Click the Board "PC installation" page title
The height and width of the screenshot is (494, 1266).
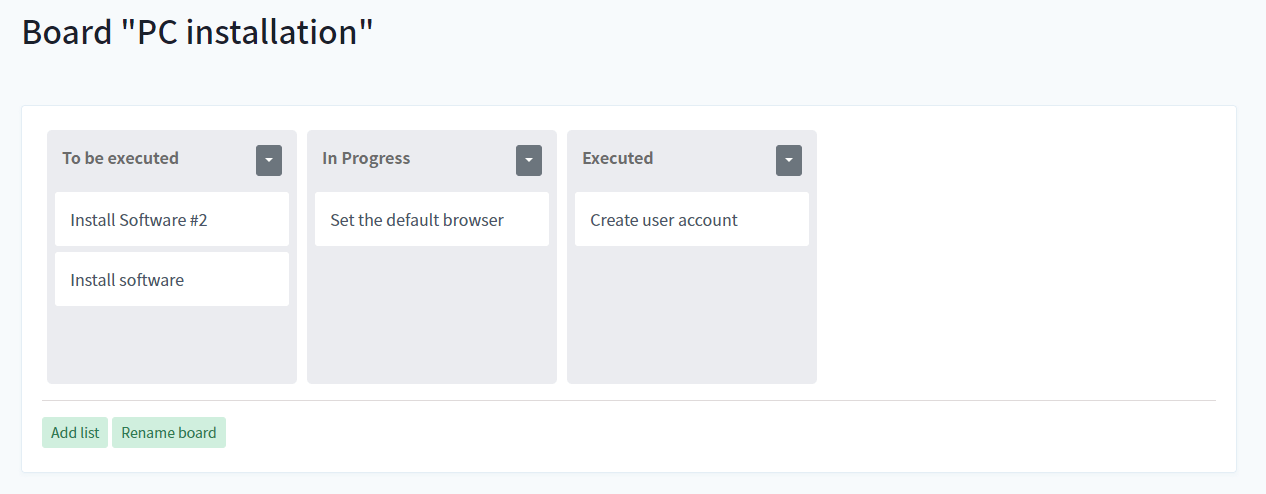click(x=197, y=32)
